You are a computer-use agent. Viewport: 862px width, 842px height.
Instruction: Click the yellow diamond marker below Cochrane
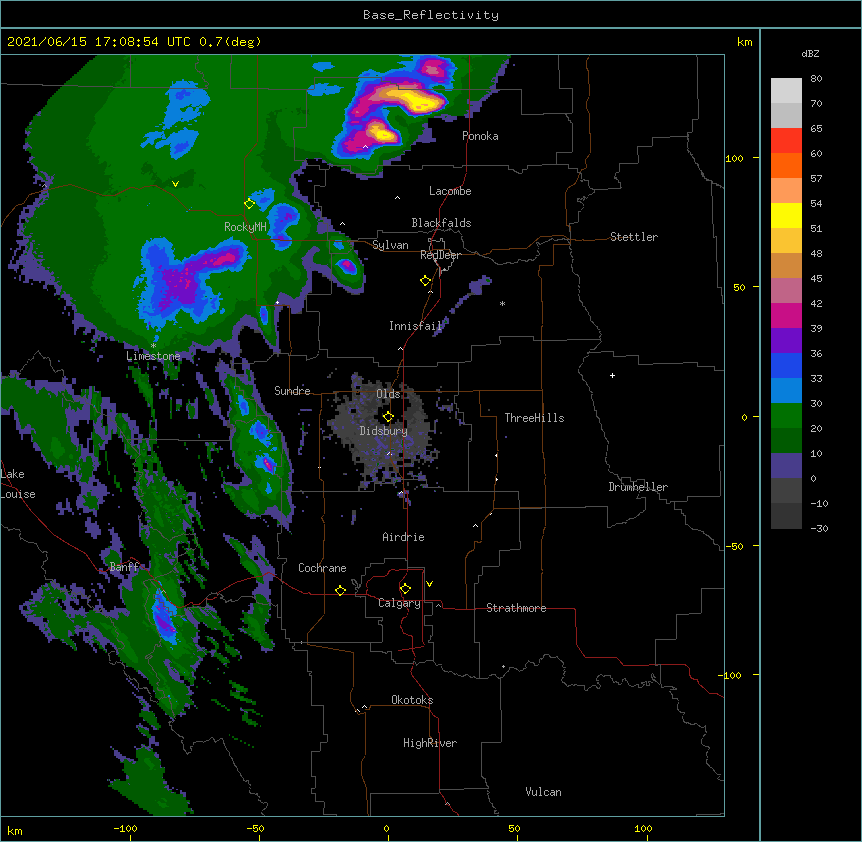tap(340, 590)
